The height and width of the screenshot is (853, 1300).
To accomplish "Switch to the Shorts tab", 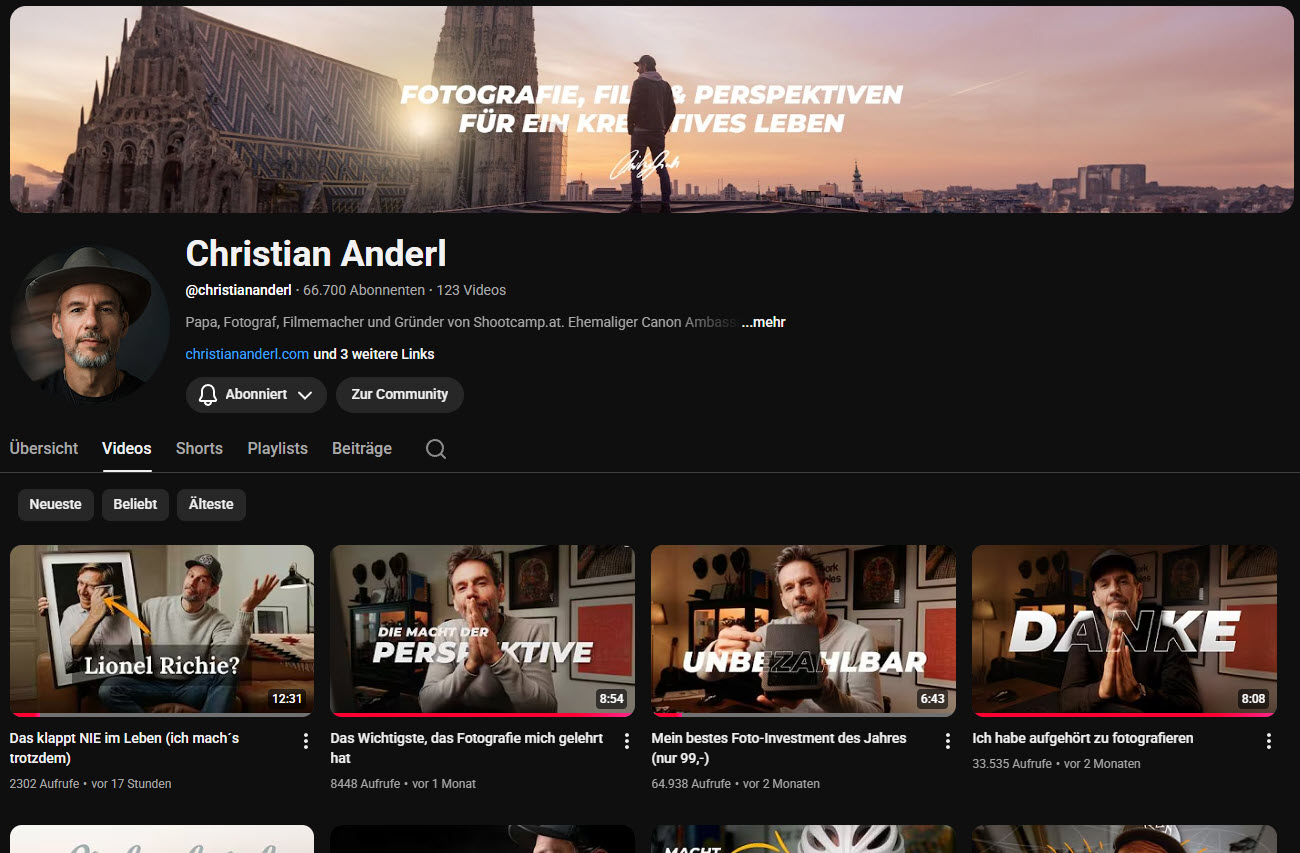I will tap(198, 448).
